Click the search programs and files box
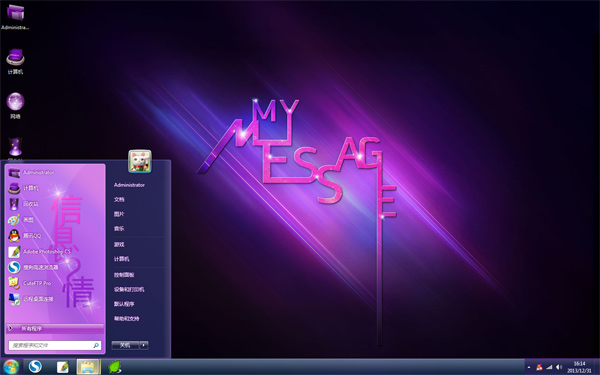The image size is (600, 375). click(55, 345)
